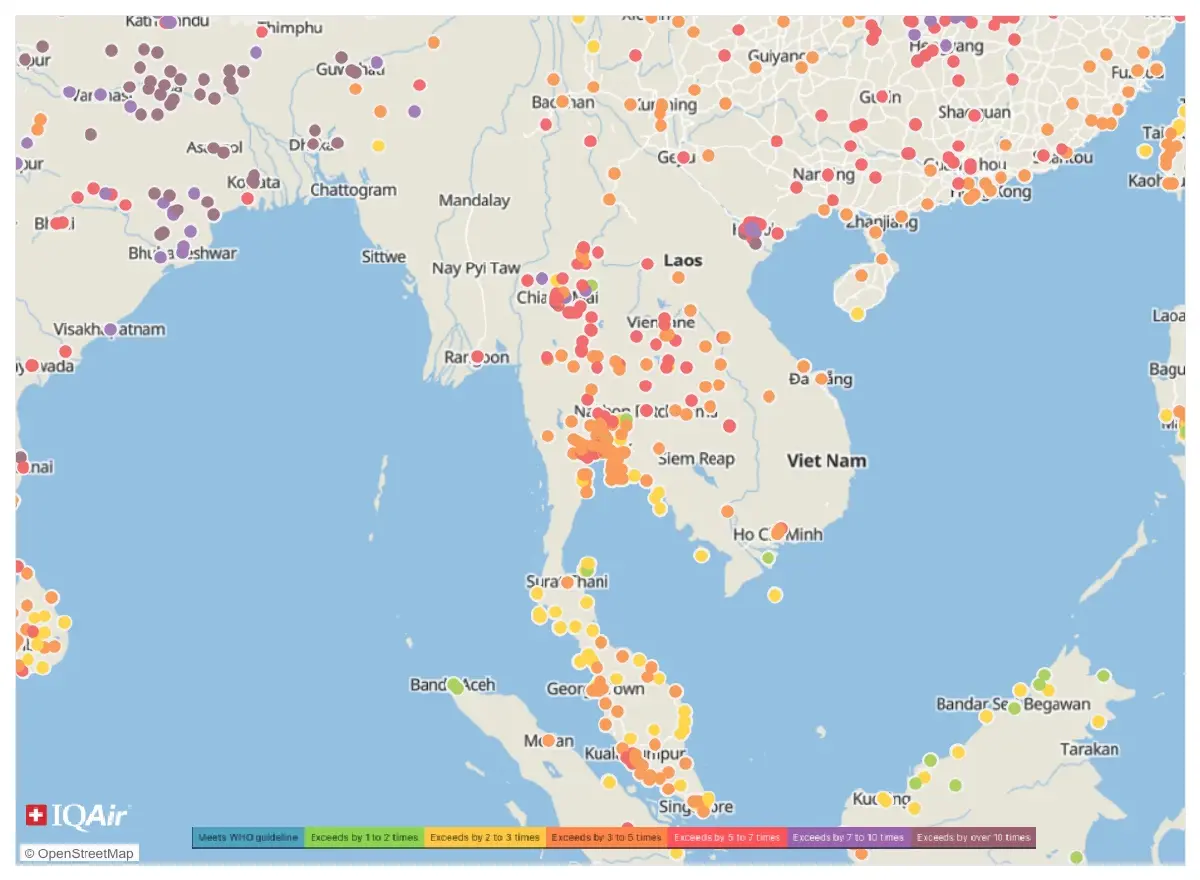
Task: Select the 'Meets WHO guideline' legend swatch
Action: (x=248, y=838)
